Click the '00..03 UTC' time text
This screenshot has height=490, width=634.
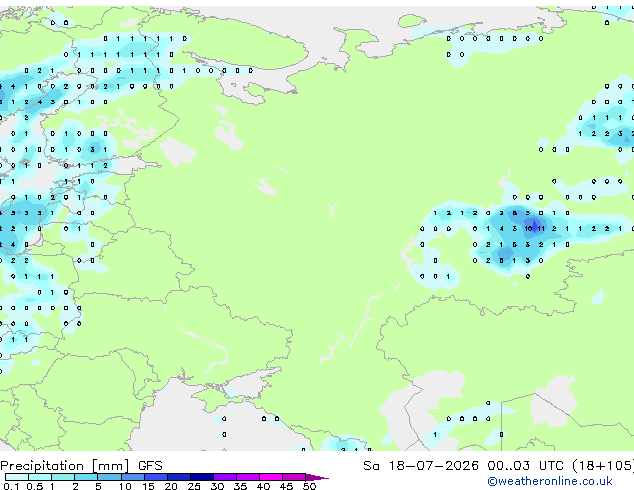[525, 466]
